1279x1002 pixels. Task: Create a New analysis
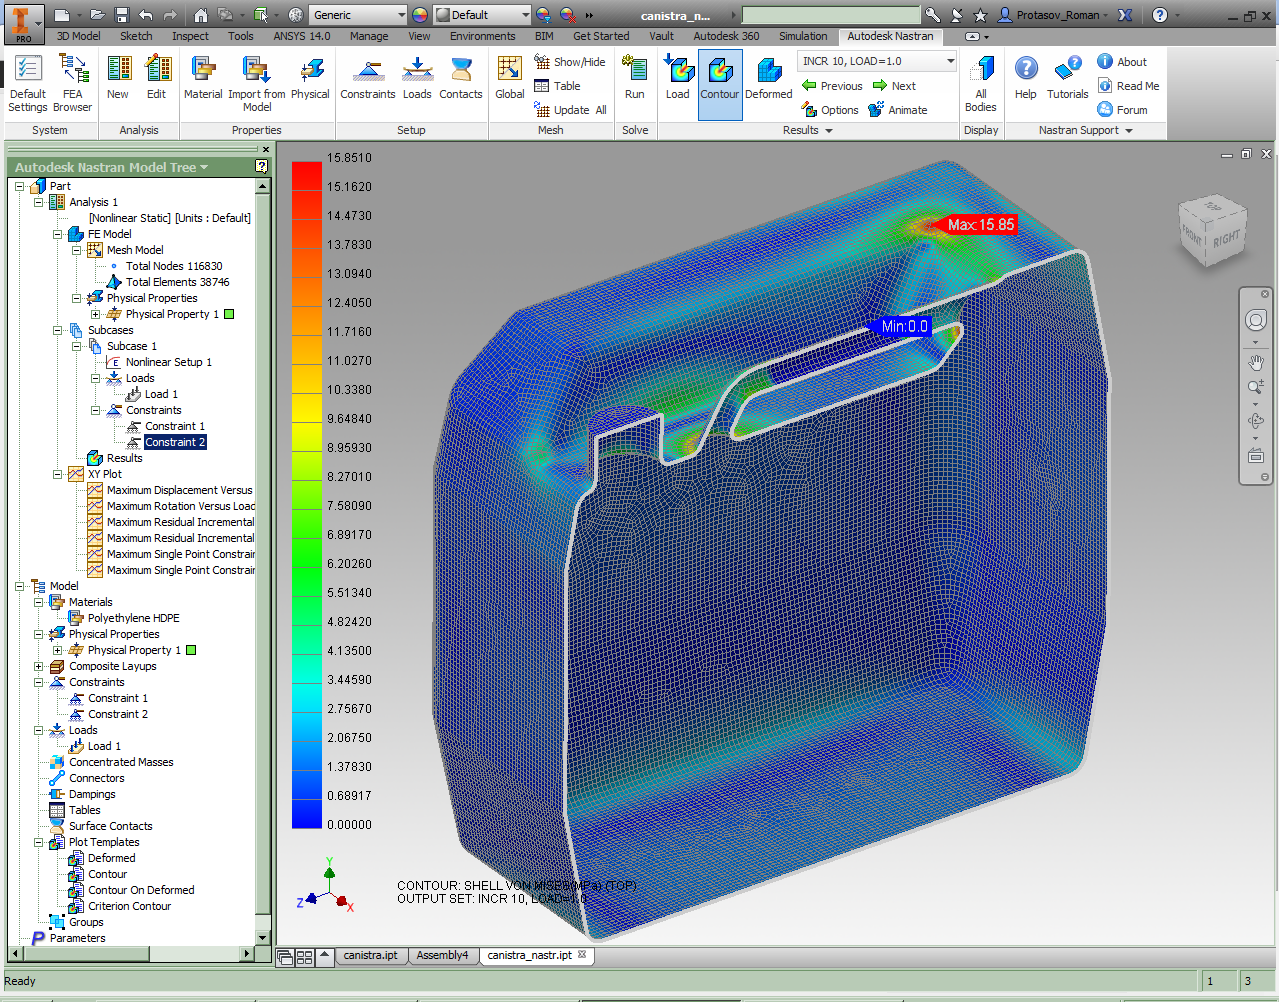(x=118, y=78)
